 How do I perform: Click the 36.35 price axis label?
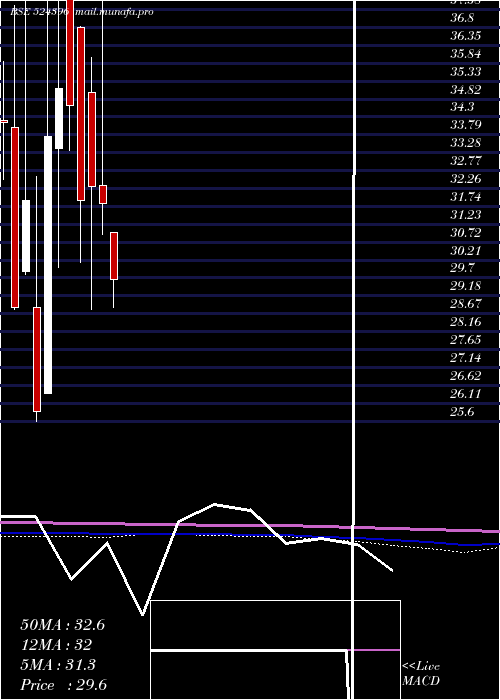pos(466,36)
